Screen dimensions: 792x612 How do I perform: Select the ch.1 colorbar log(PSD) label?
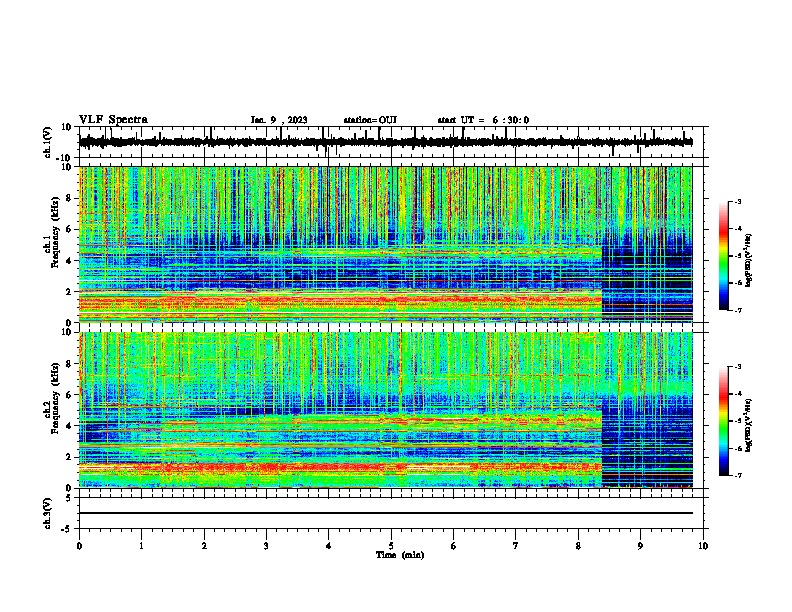pos(749,260)
